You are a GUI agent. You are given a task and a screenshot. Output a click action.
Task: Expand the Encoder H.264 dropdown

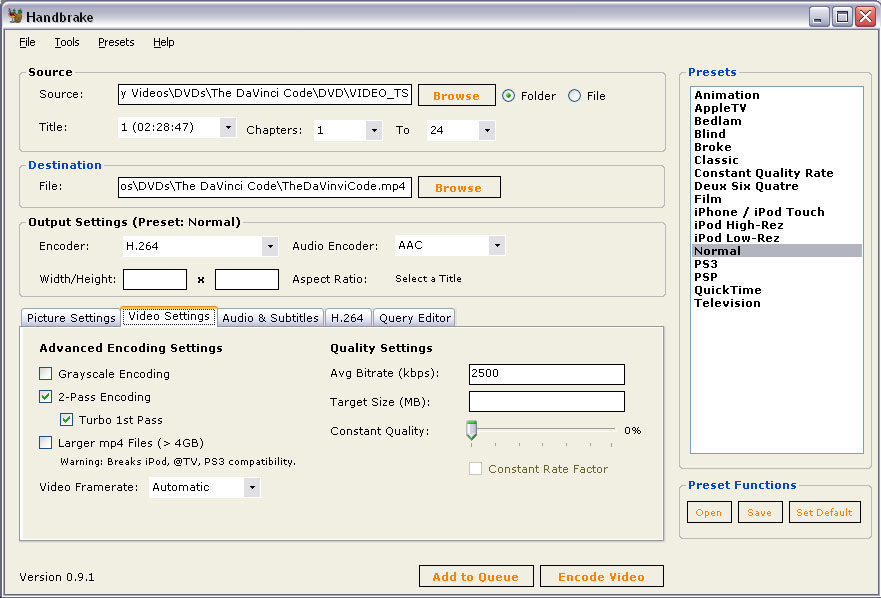coord(270,246)
